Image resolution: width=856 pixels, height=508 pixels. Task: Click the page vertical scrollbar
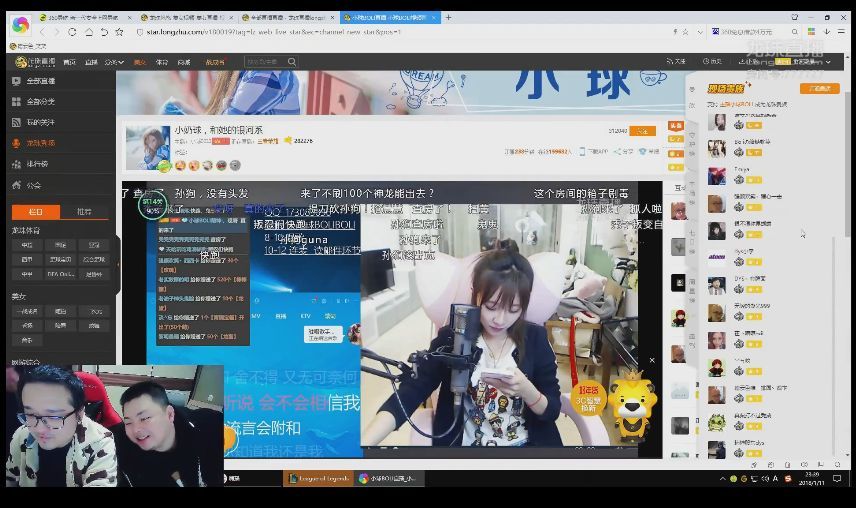[x=847, y=164]
